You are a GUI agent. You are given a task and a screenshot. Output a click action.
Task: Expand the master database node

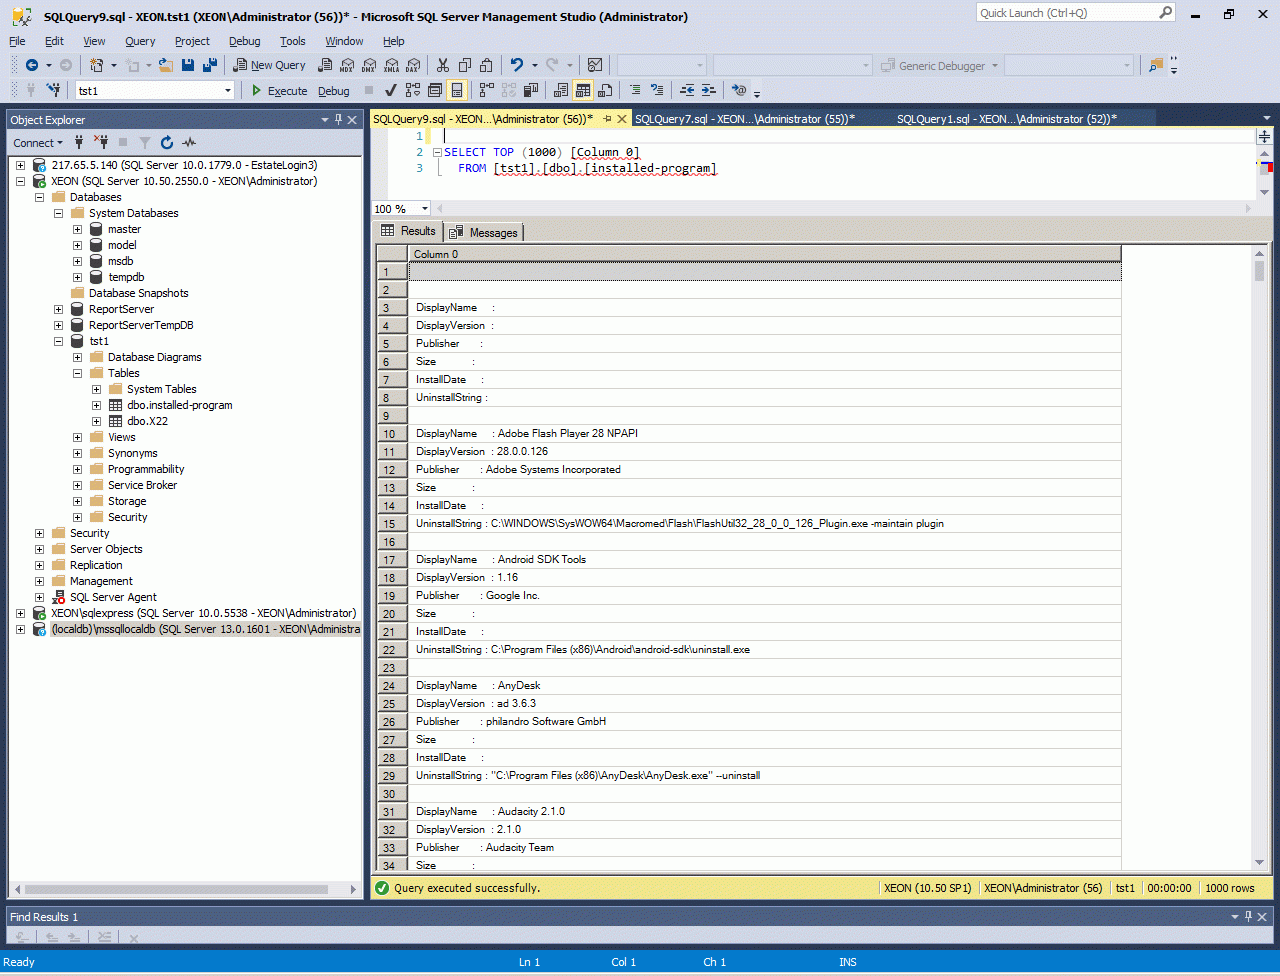77,229
